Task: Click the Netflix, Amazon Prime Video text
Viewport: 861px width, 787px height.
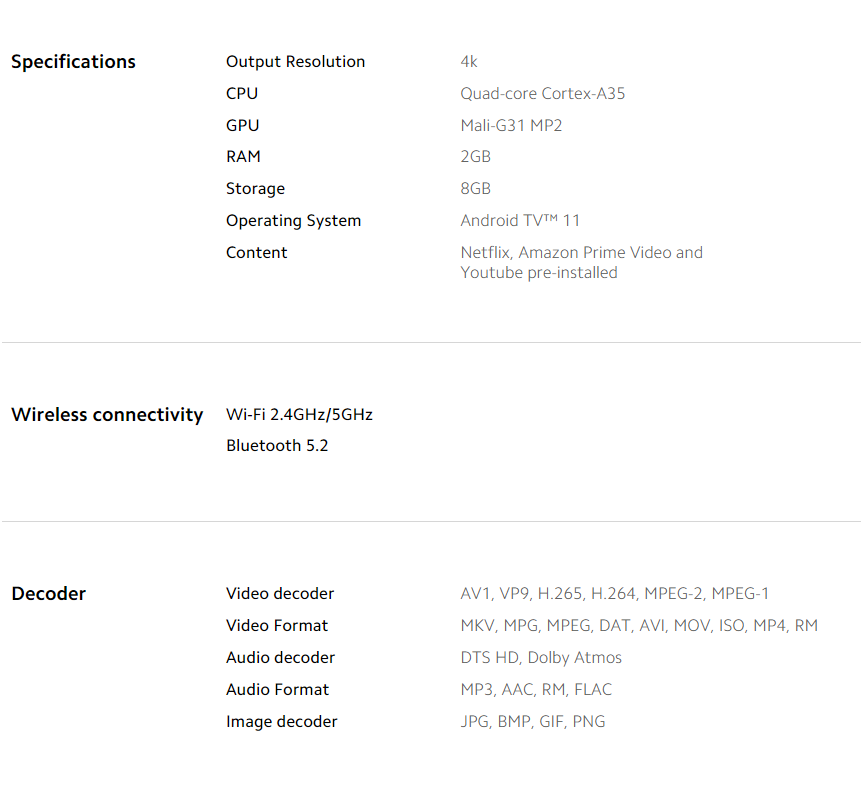Action: coord(581,253)
